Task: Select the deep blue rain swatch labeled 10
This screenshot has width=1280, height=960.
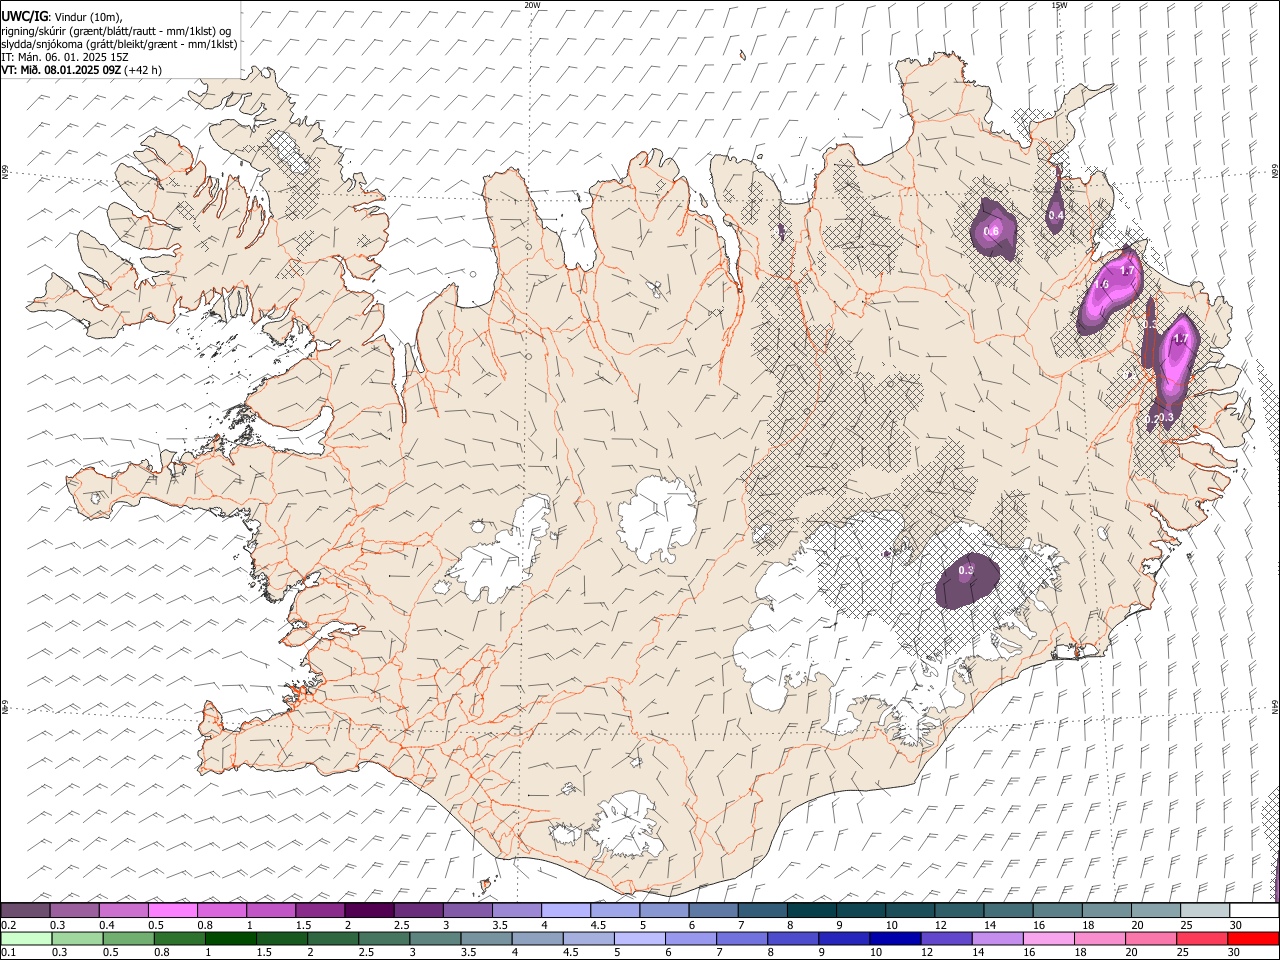Action: click(x=894, y=938)
